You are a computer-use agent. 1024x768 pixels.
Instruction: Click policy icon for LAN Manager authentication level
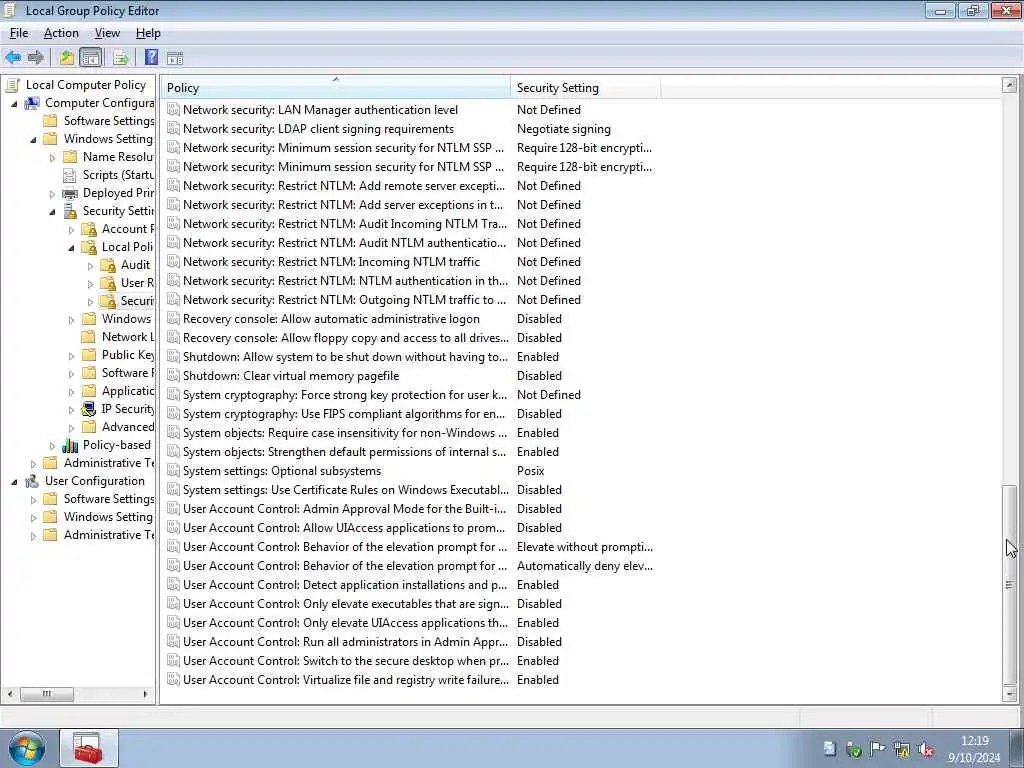click(x=173, y=110)
